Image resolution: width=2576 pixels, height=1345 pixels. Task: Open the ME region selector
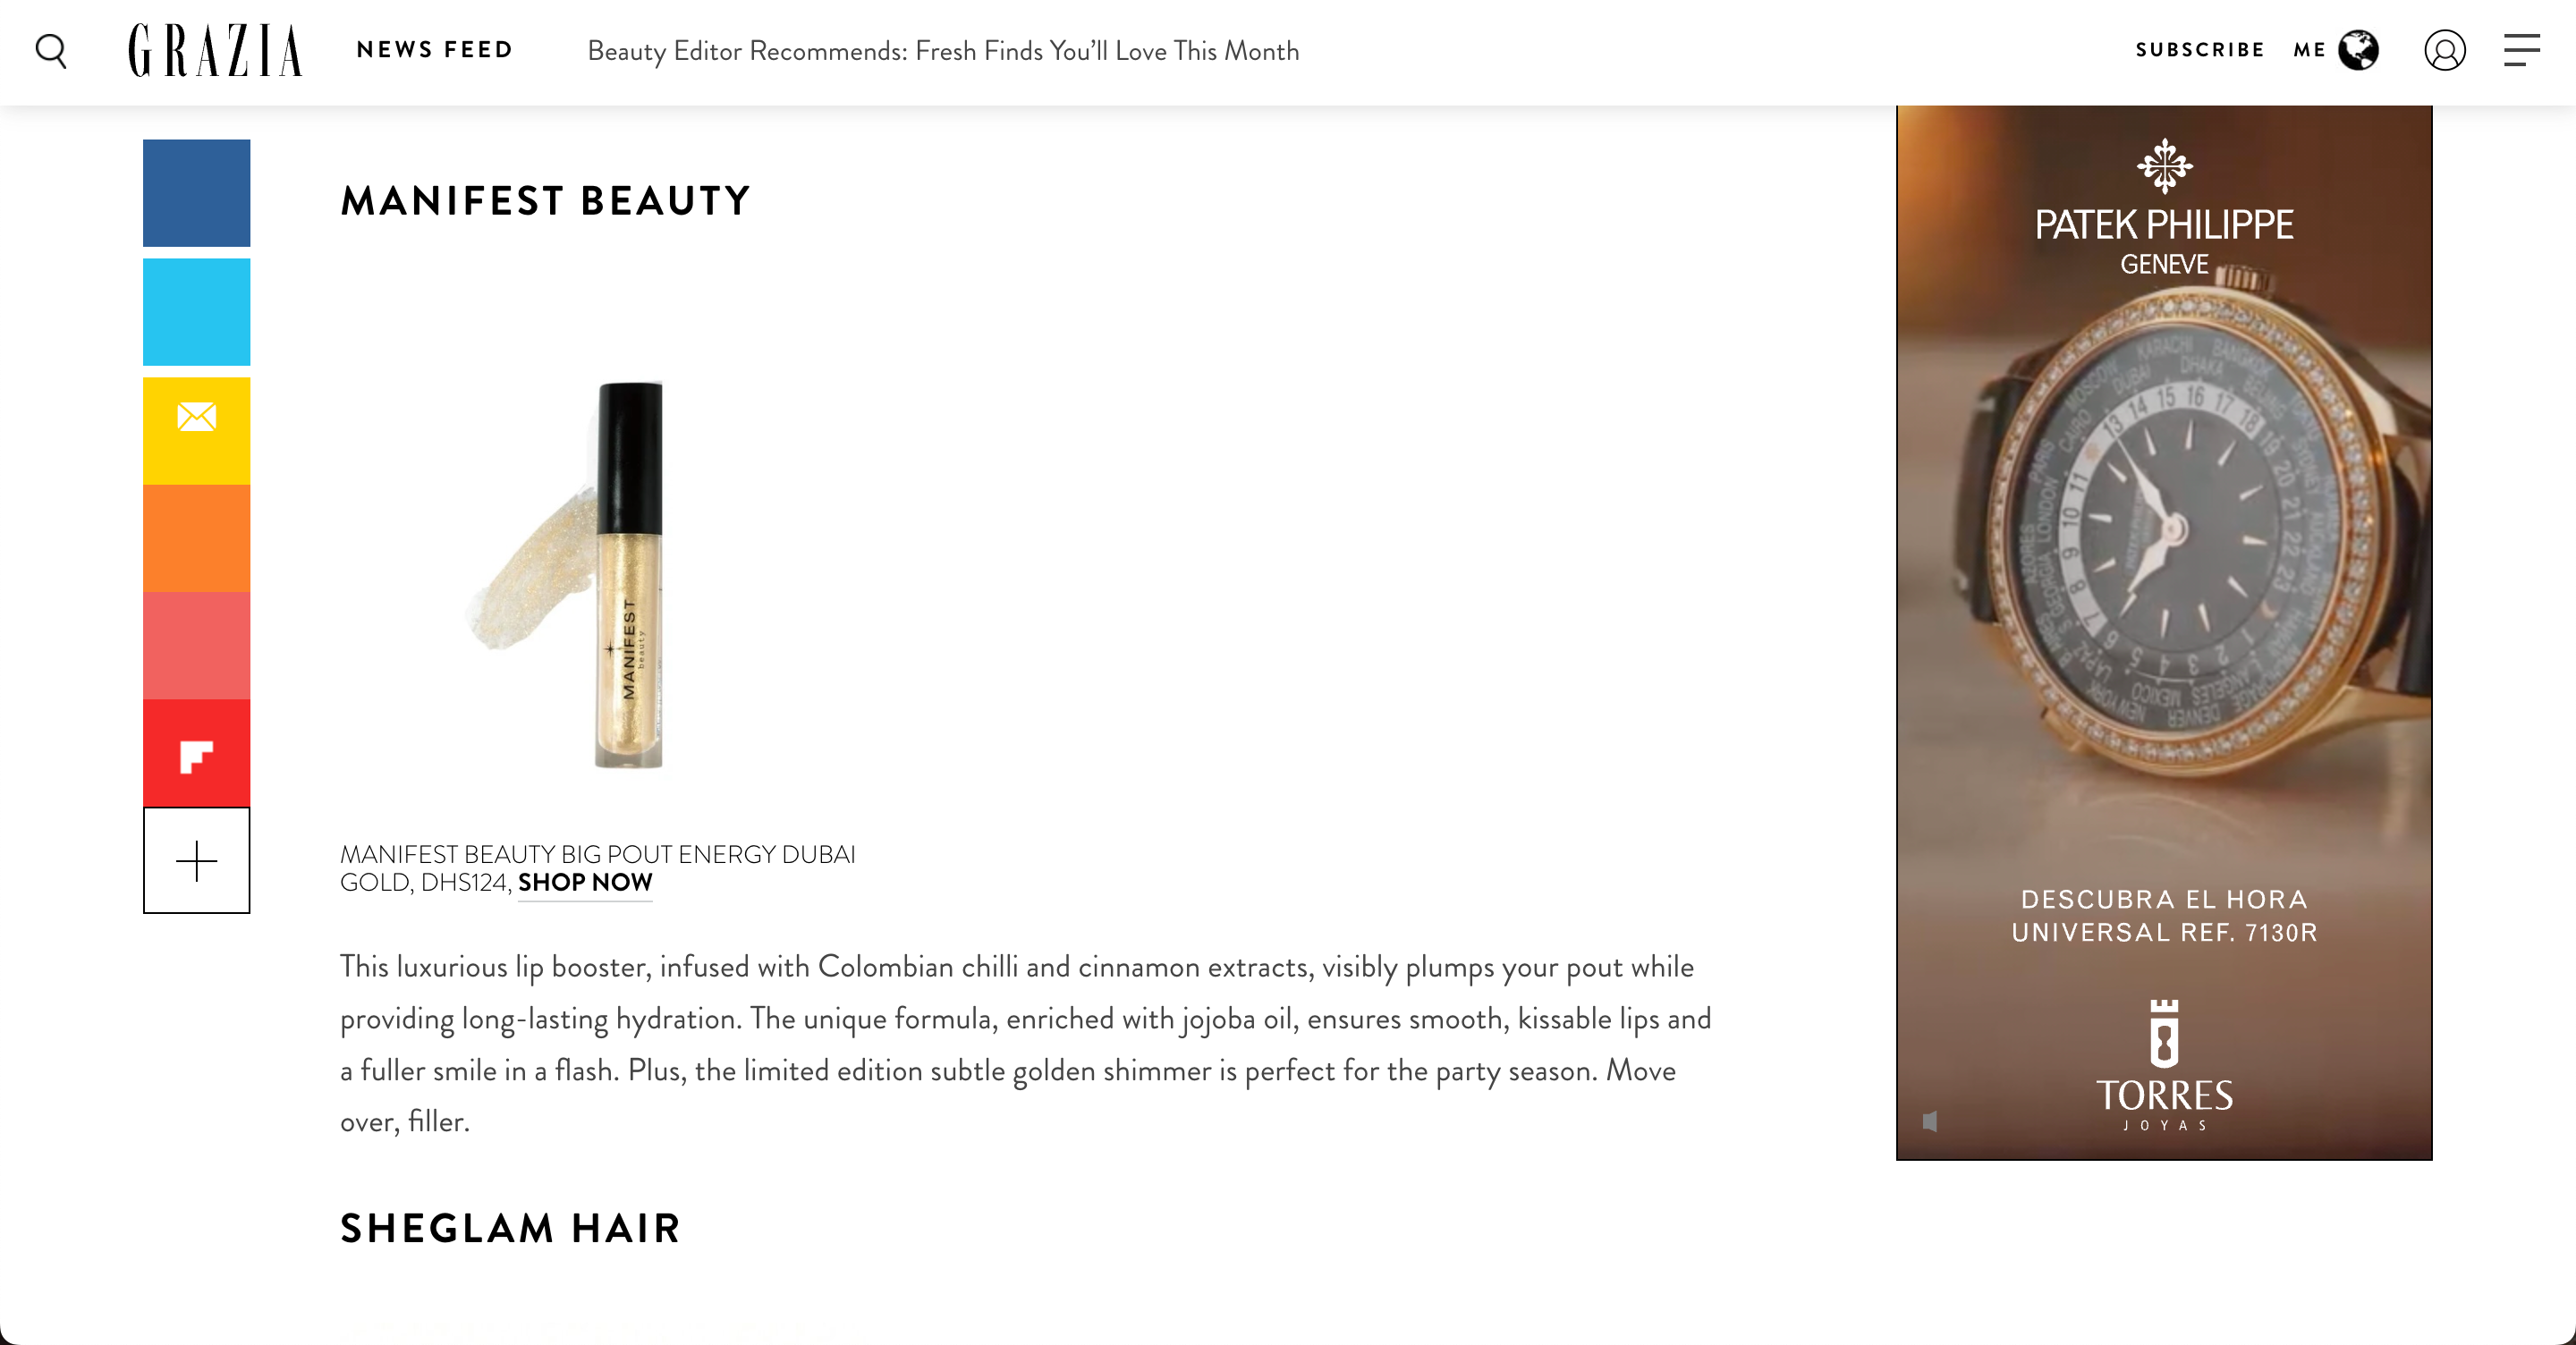2309,50
